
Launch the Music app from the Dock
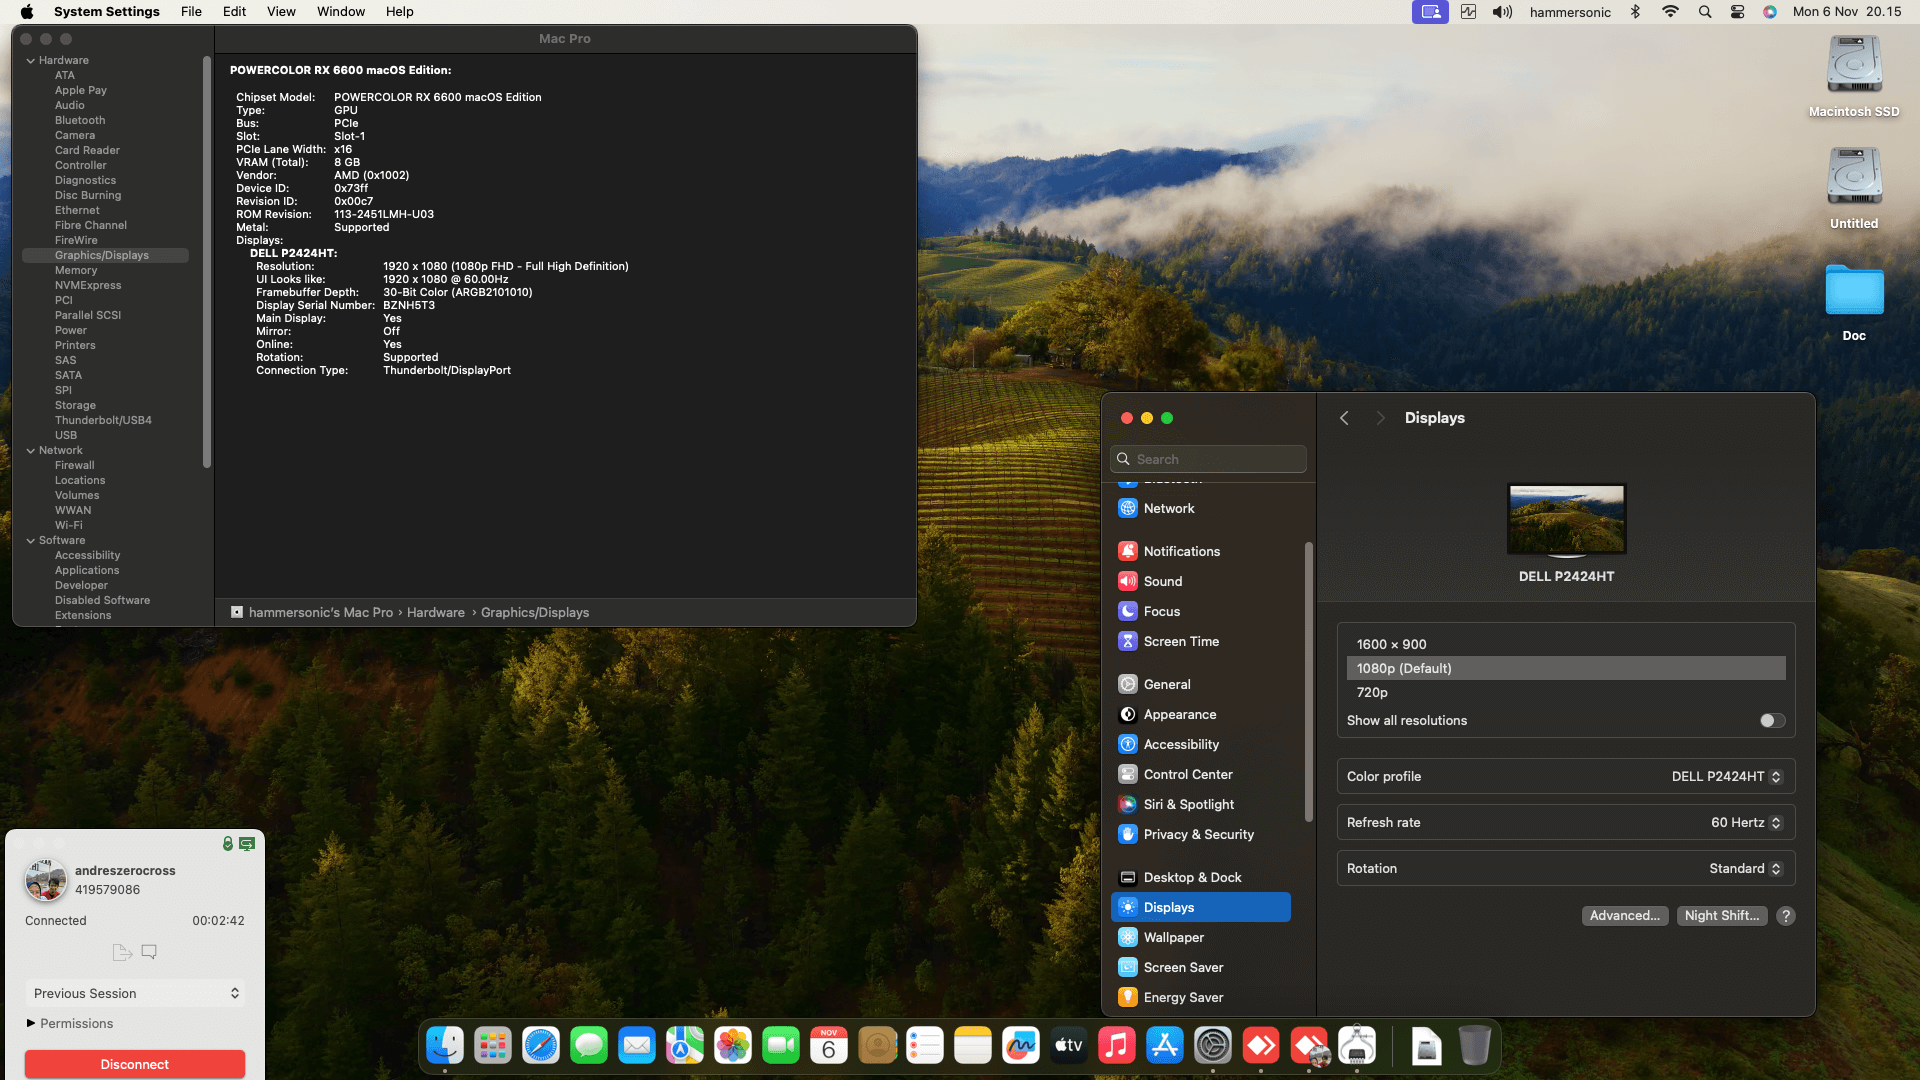[x=1117, y=1046]
